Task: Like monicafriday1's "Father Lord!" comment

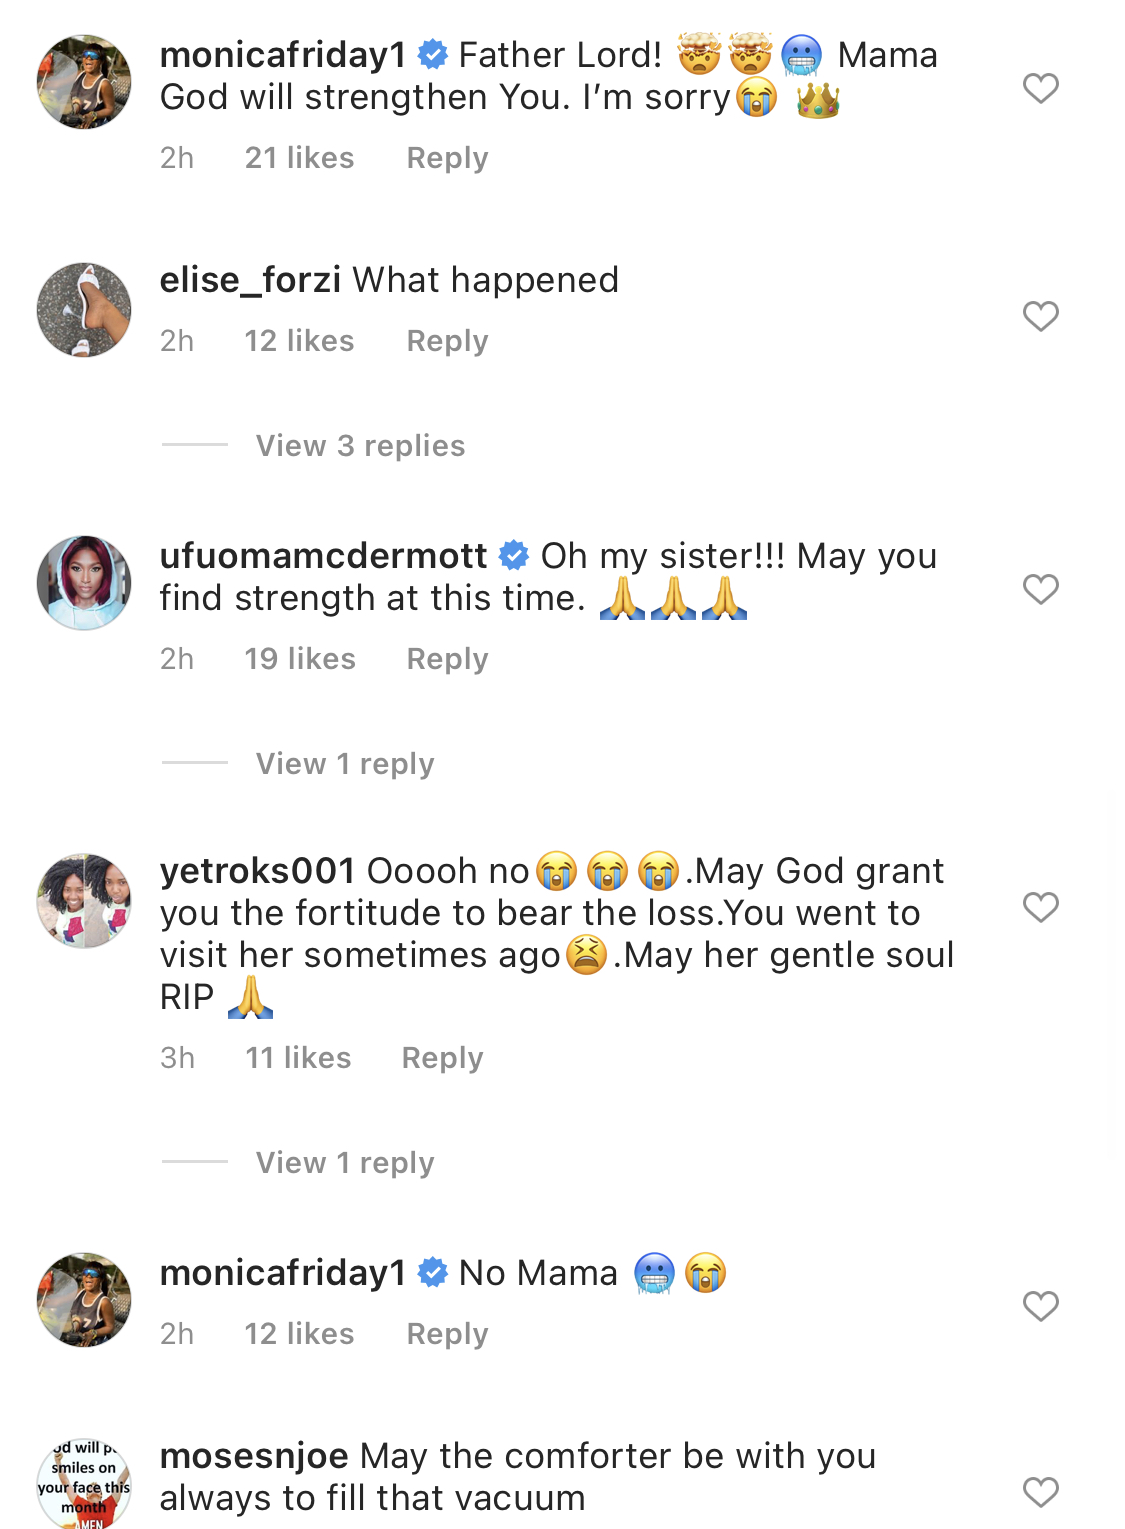Action: (x=1040, y=88)
